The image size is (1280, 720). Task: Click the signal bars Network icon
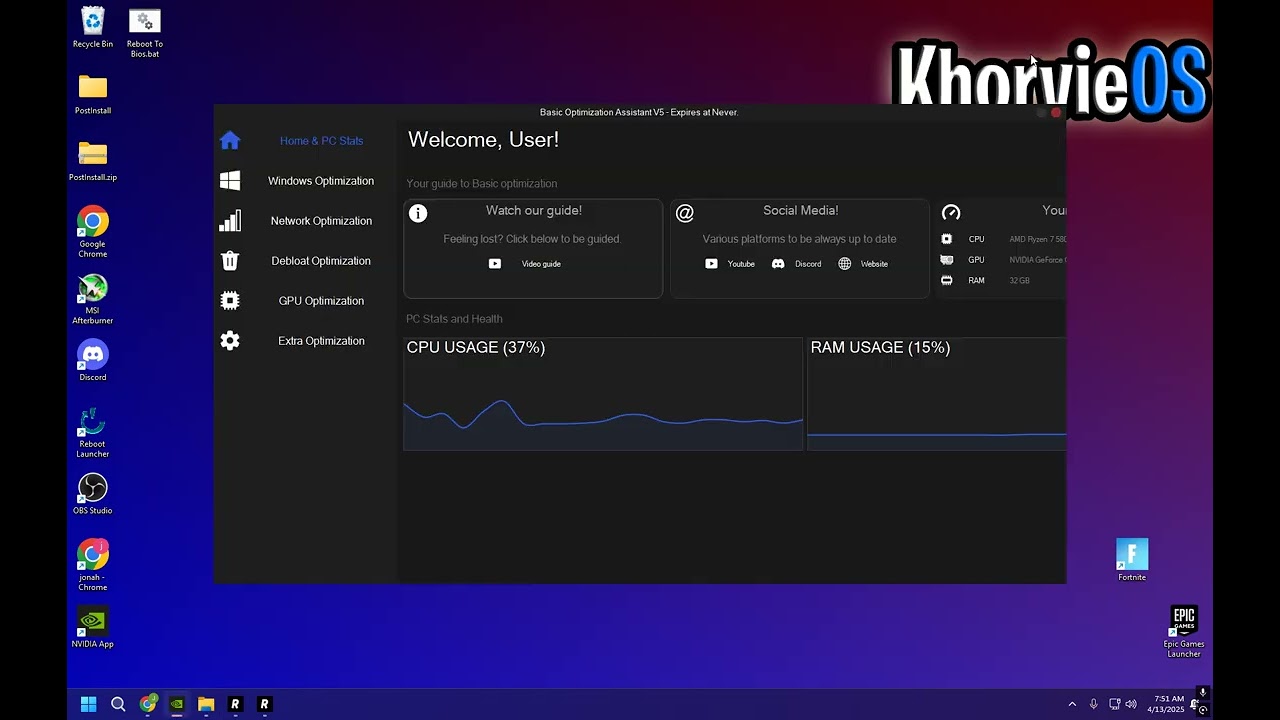click(230, 221)
